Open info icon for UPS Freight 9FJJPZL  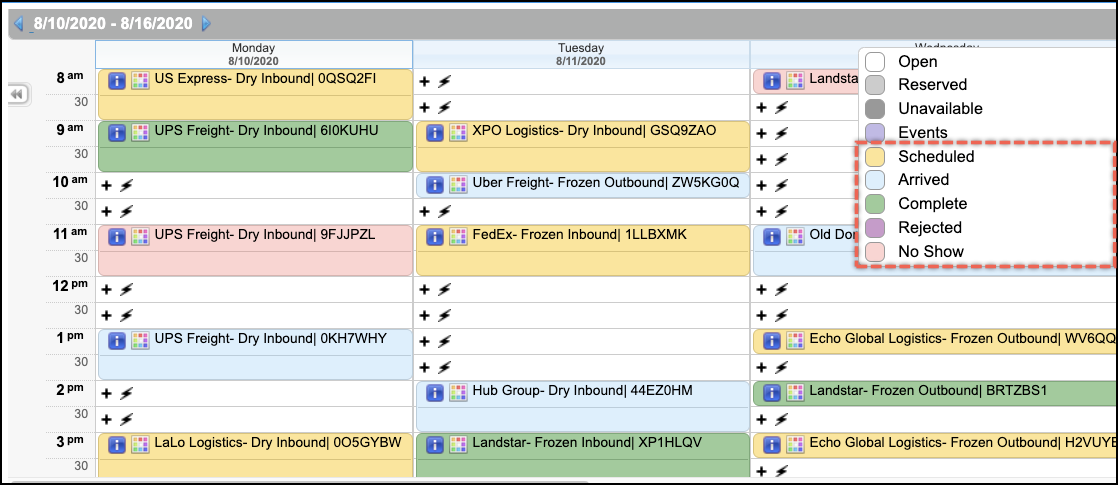click(x=118, y=236)
